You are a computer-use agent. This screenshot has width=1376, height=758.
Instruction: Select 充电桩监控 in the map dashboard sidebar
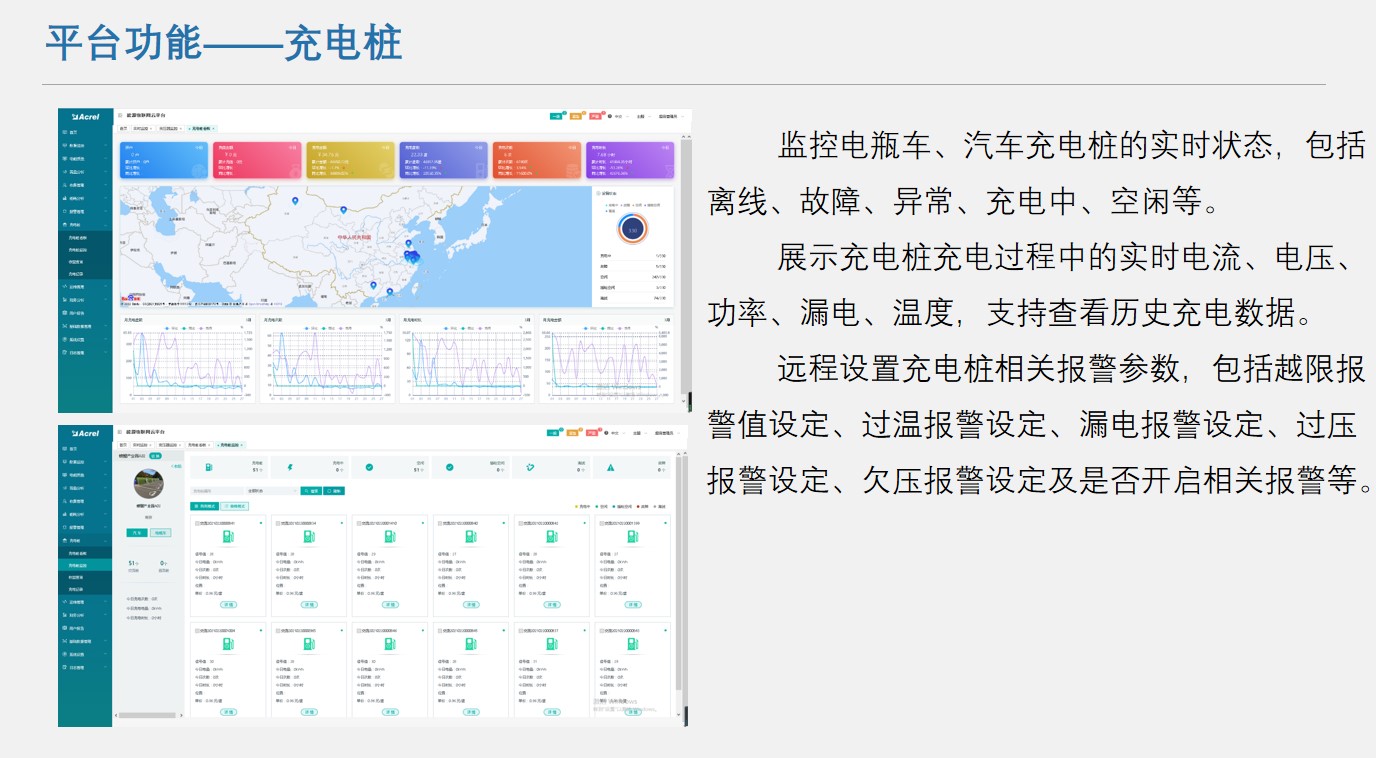click(x=78, y=250)
